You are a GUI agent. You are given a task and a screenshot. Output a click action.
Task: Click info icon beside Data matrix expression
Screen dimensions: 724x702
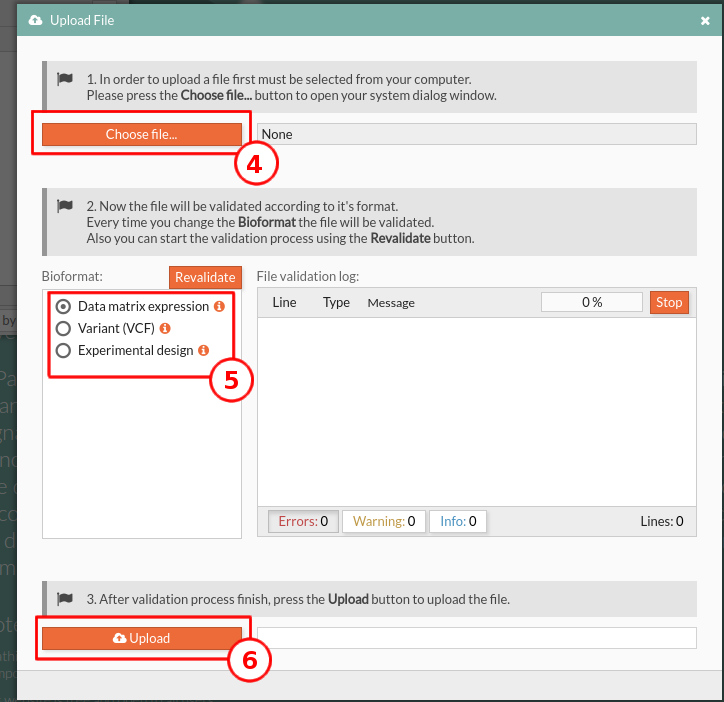pyautogui.click(x=219, y=307)
